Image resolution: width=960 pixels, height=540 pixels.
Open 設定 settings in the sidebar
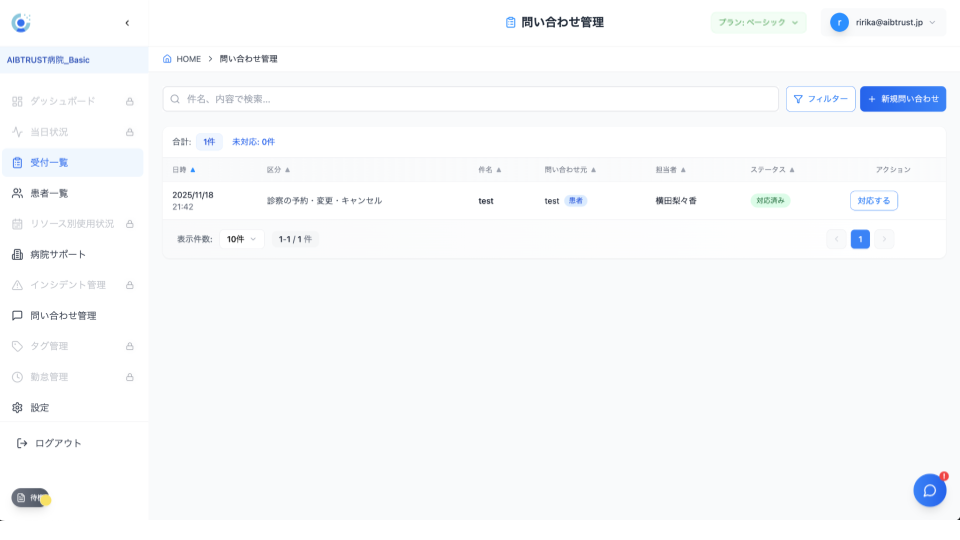pyautogui.click(x=72, y=407)
